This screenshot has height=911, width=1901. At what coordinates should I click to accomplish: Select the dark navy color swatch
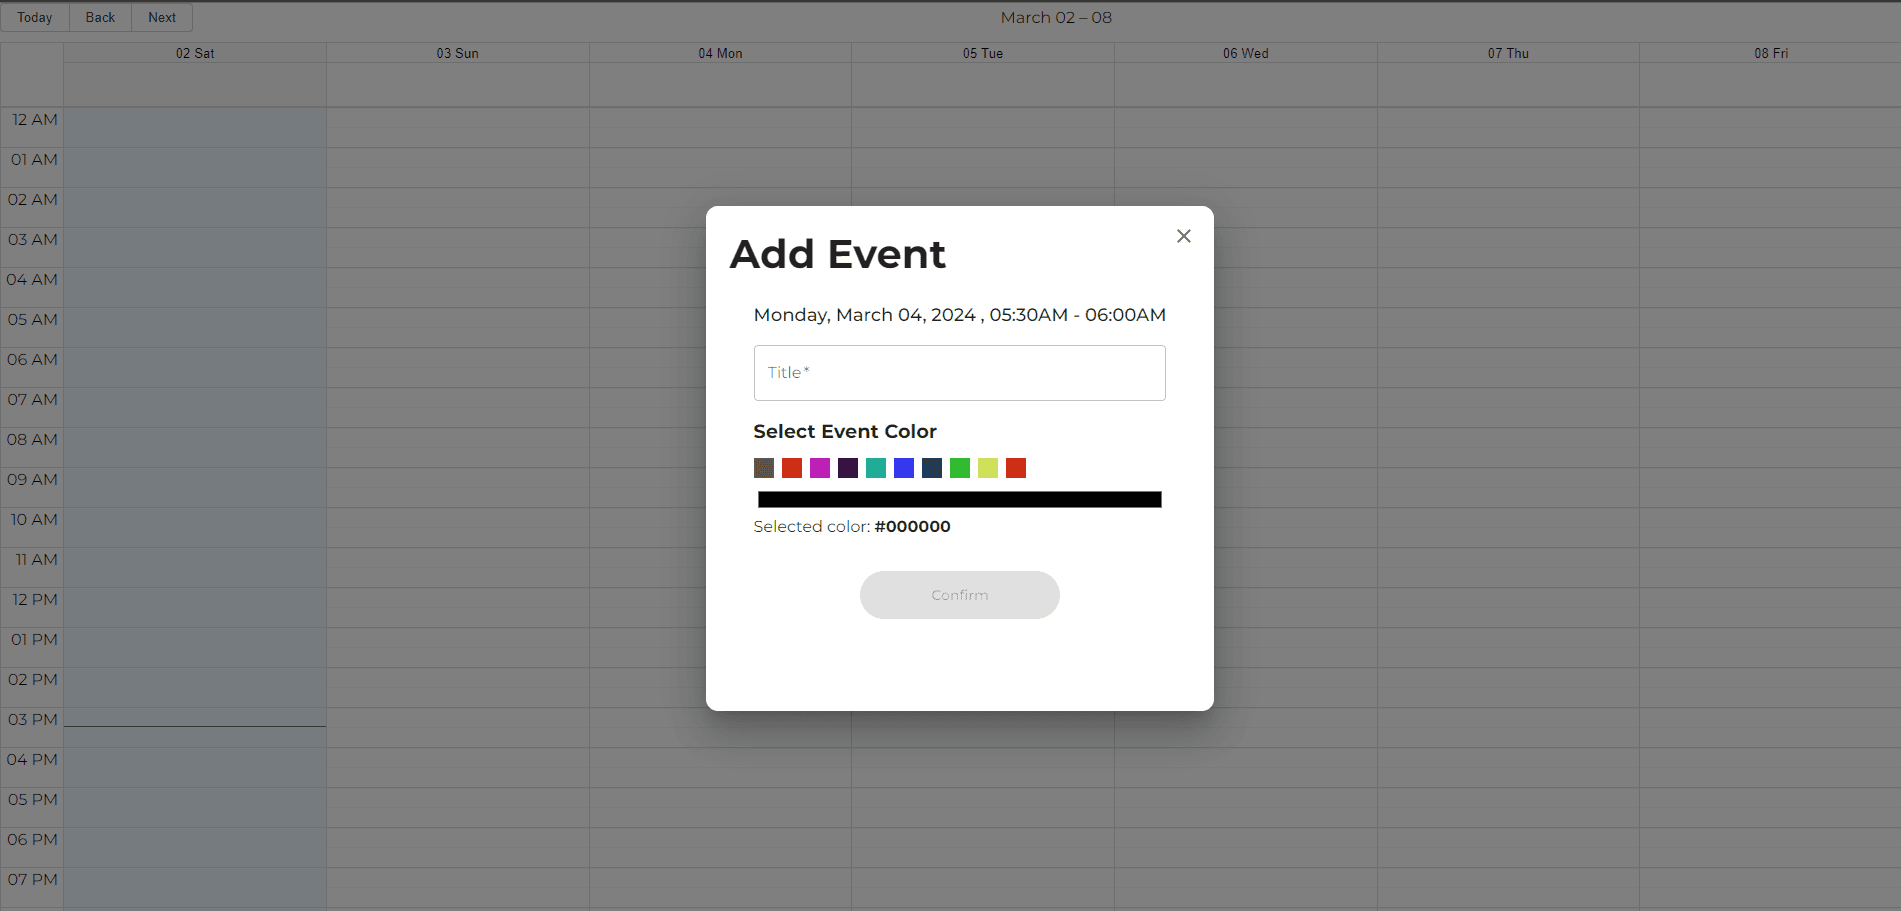pos(932,468)
